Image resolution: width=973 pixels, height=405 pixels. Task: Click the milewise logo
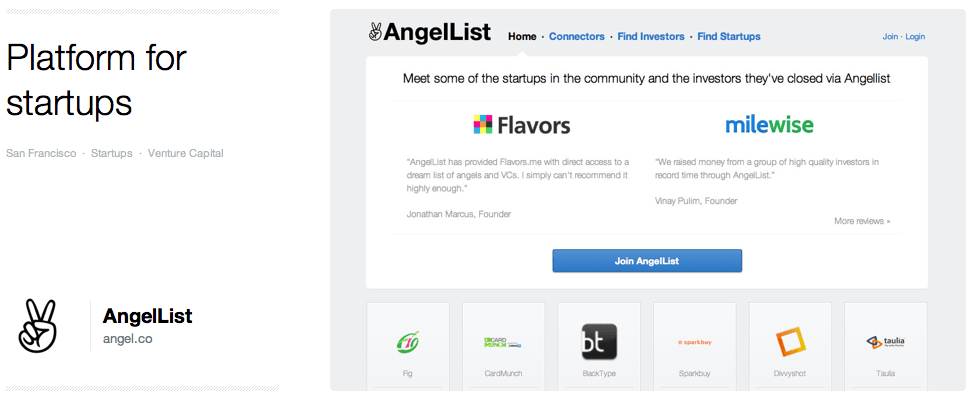(x=769, y=125)
